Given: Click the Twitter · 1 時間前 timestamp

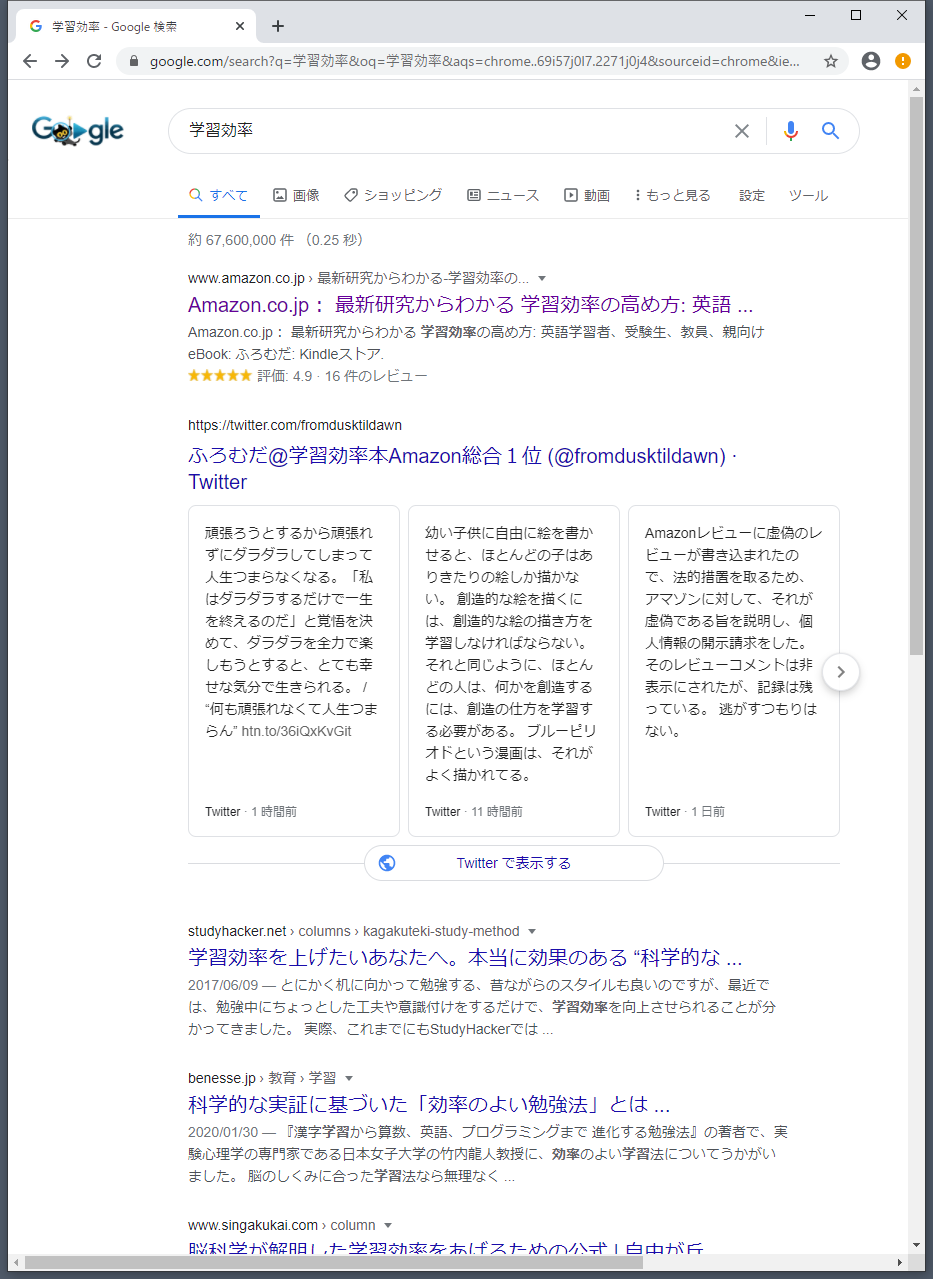Looking at the screenshot, I should tap(251, 812).
